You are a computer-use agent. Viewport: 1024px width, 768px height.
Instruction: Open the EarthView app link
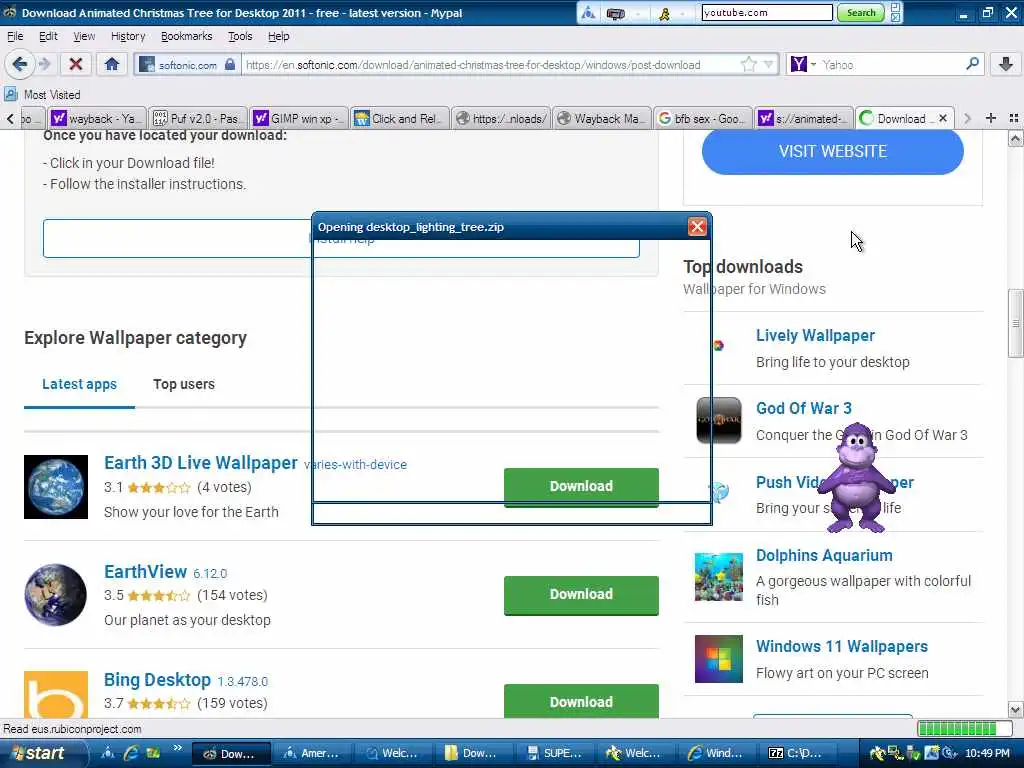(x=145, y=571)
